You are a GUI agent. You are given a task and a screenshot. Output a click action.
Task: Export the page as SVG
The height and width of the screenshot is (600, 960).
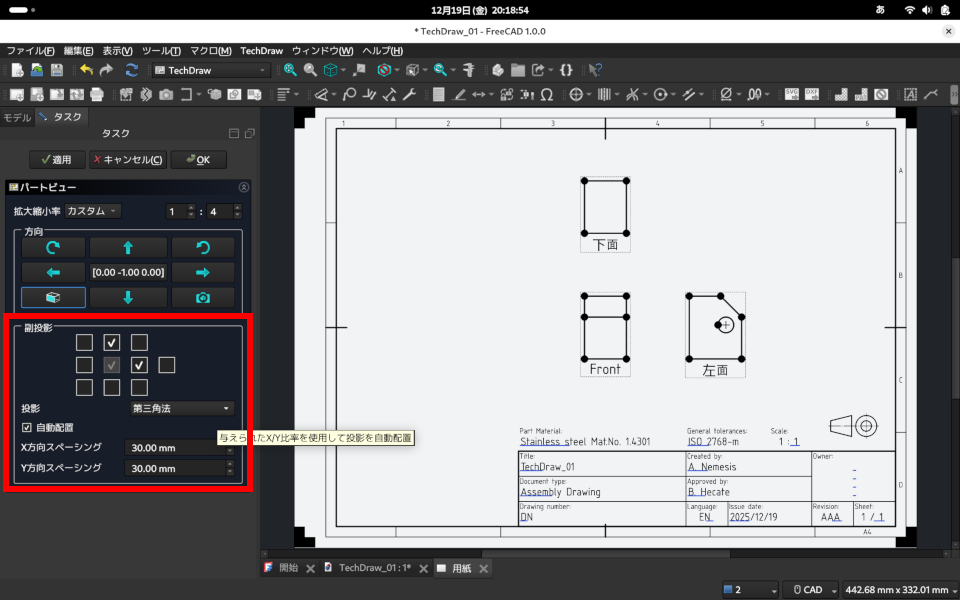click(792, 94)
